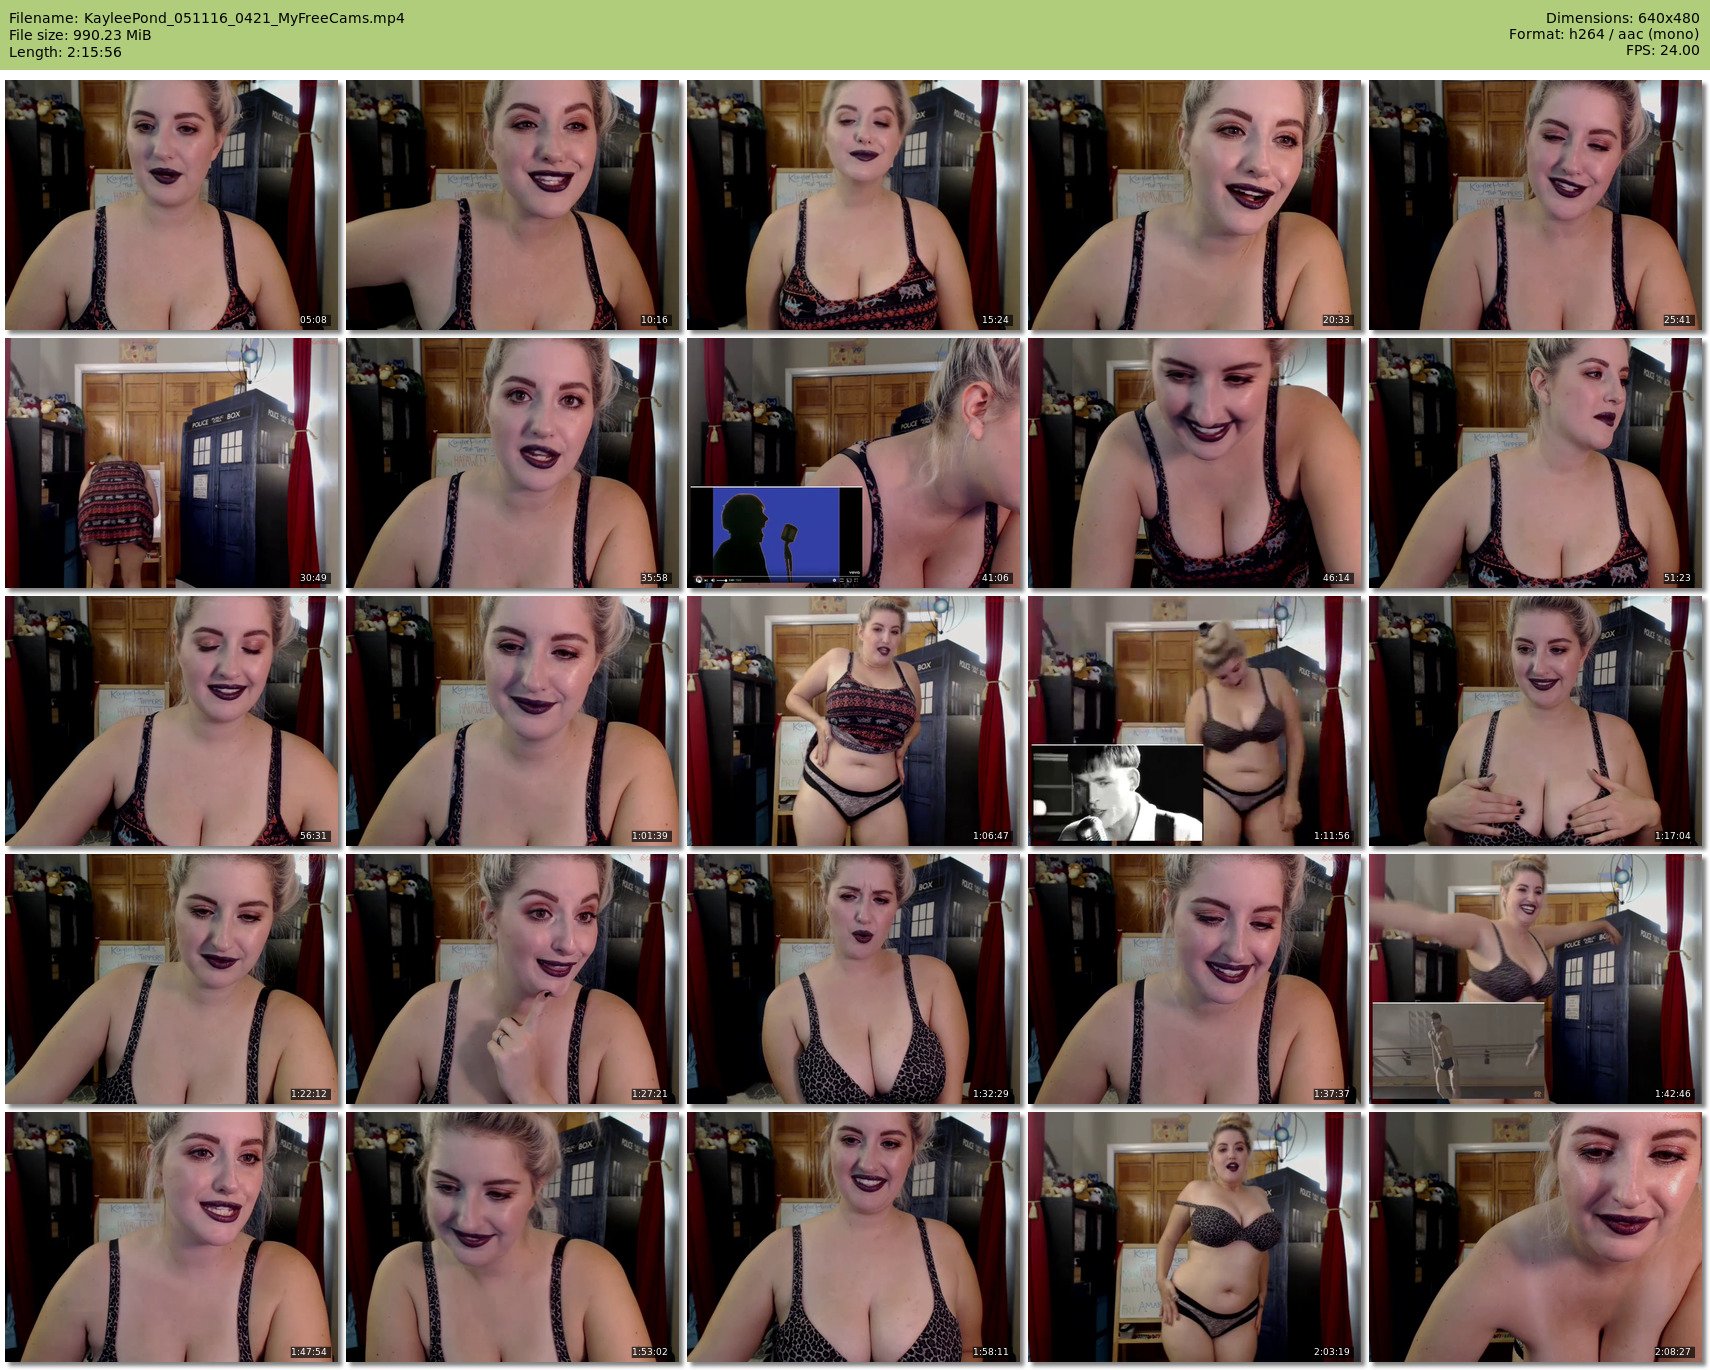Open the frame timestamped 1:27:21
Image resolution: width=1710 pixels, height=1370 pixels.
point(513,979)
